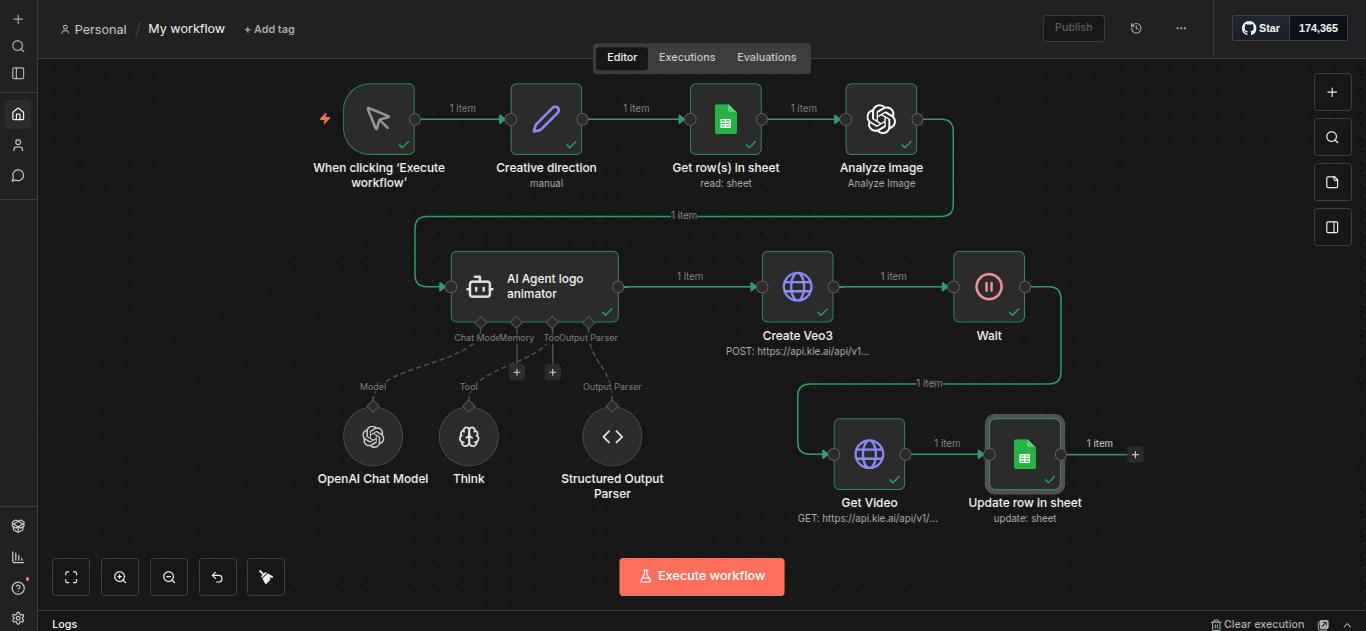Open the Think tool sub-node
This screenshot has height=631, width=1366.
pos(469,437)
